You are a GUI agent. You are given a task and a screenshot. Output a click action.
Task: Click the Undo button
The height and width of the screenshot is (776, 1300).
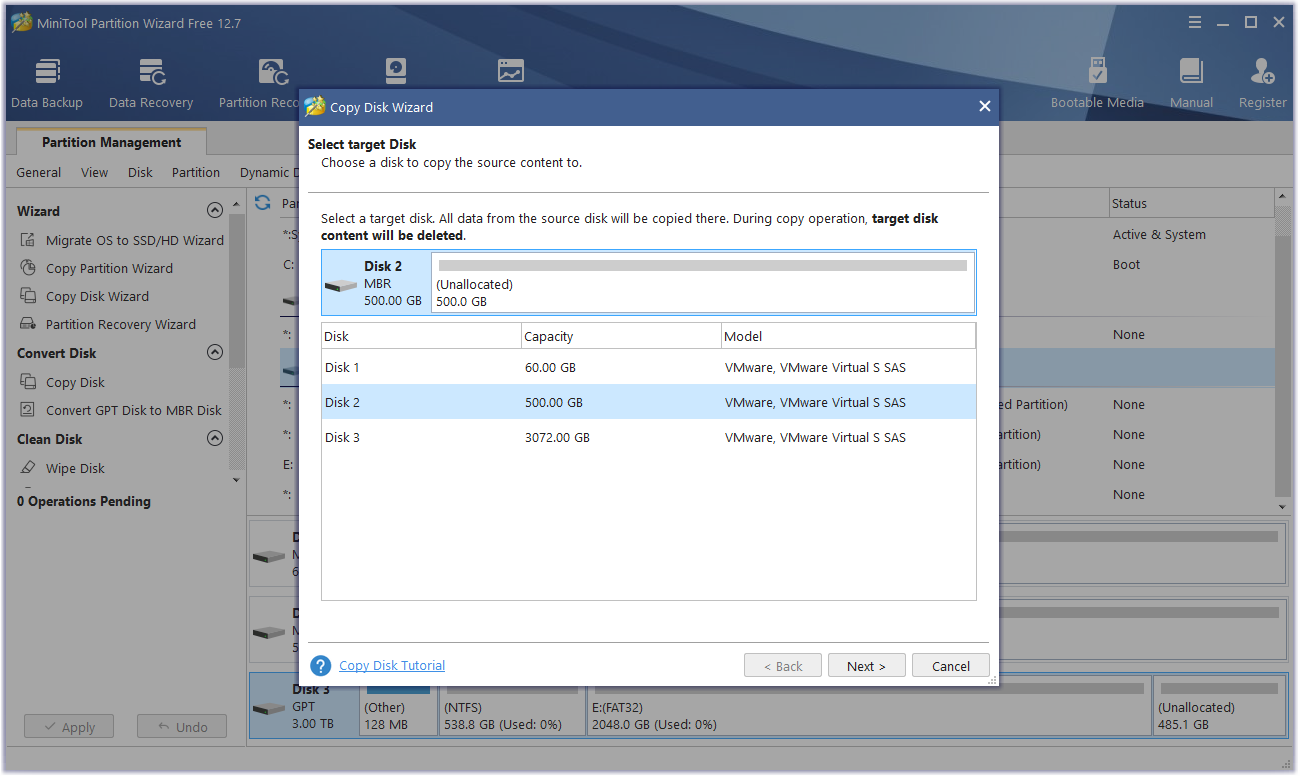pos(182,727)
